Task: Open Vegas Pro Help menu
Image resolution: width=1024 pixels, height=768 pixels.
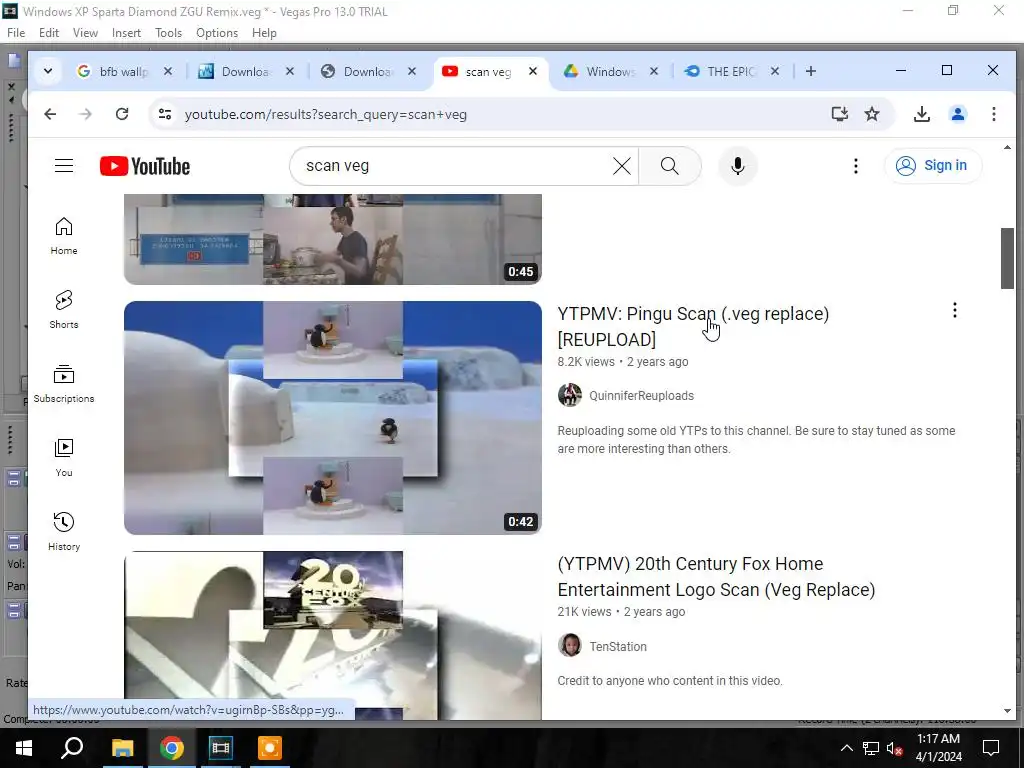Action: pos(264,33)
